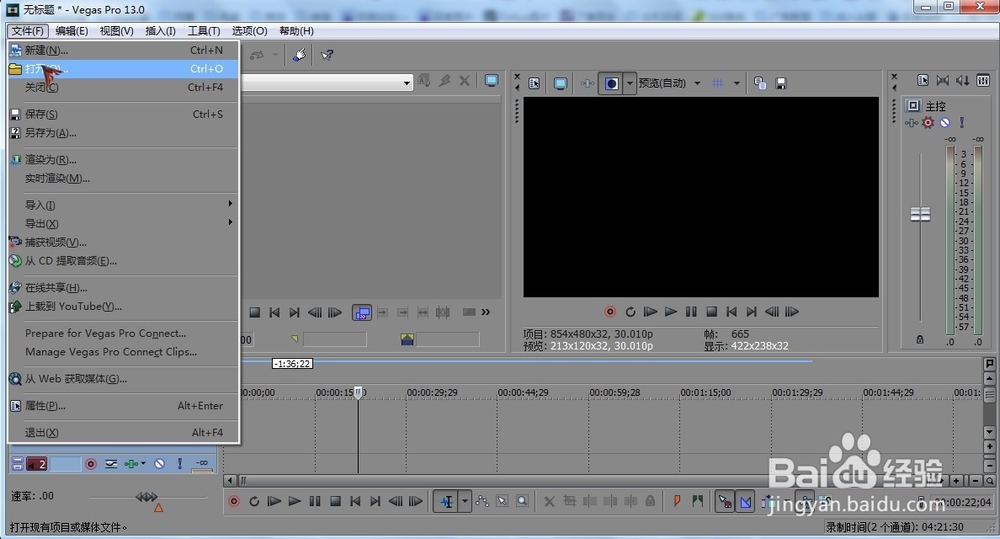This screenshot has height=539, width=1000.
Task: Click the timeline transport record button
Action: point(234,501)
